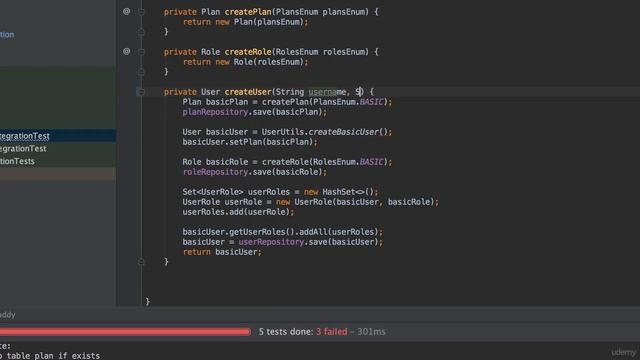This screenshot has width=640, height=360.
Task: Place cursor on 'createUser' method name declaration
Action: pos(248,92)
